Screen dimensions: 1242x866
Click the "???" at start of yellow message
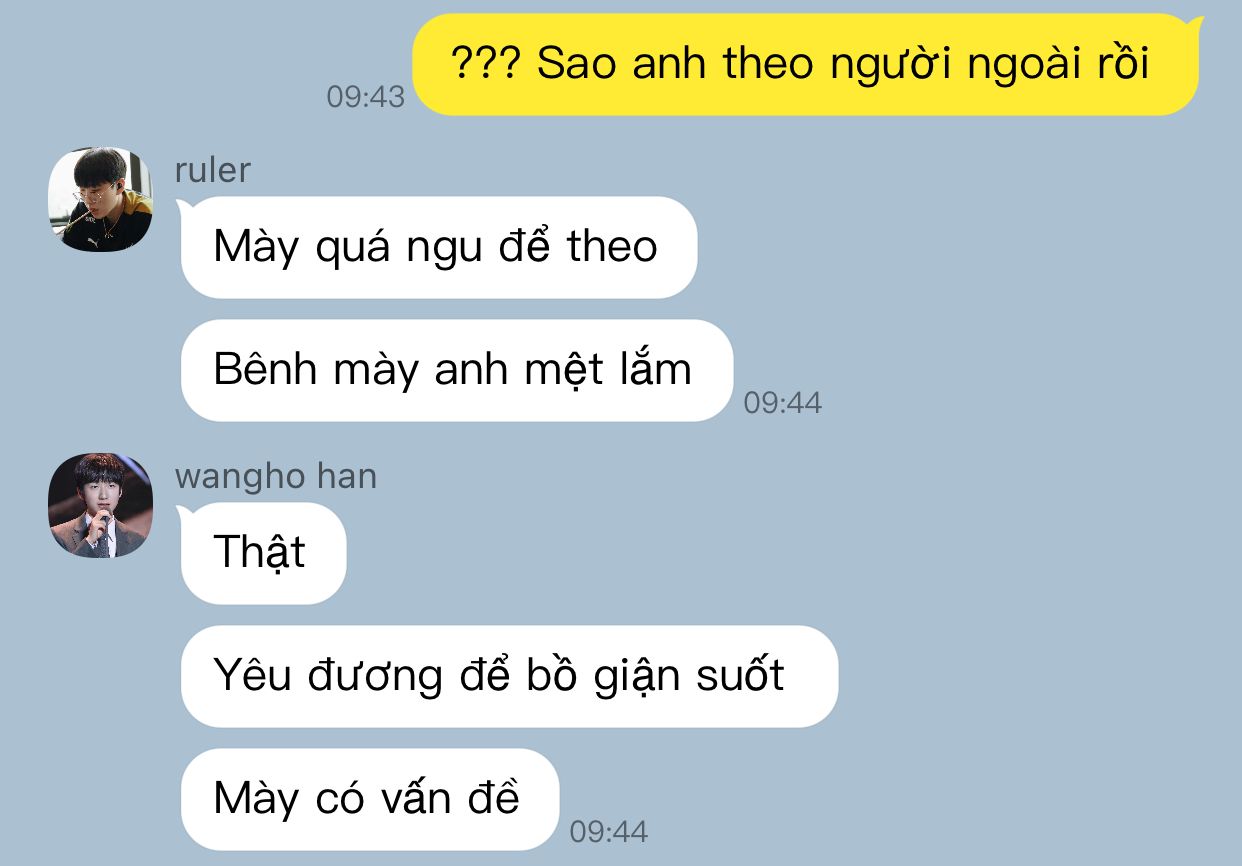[486, 64]
